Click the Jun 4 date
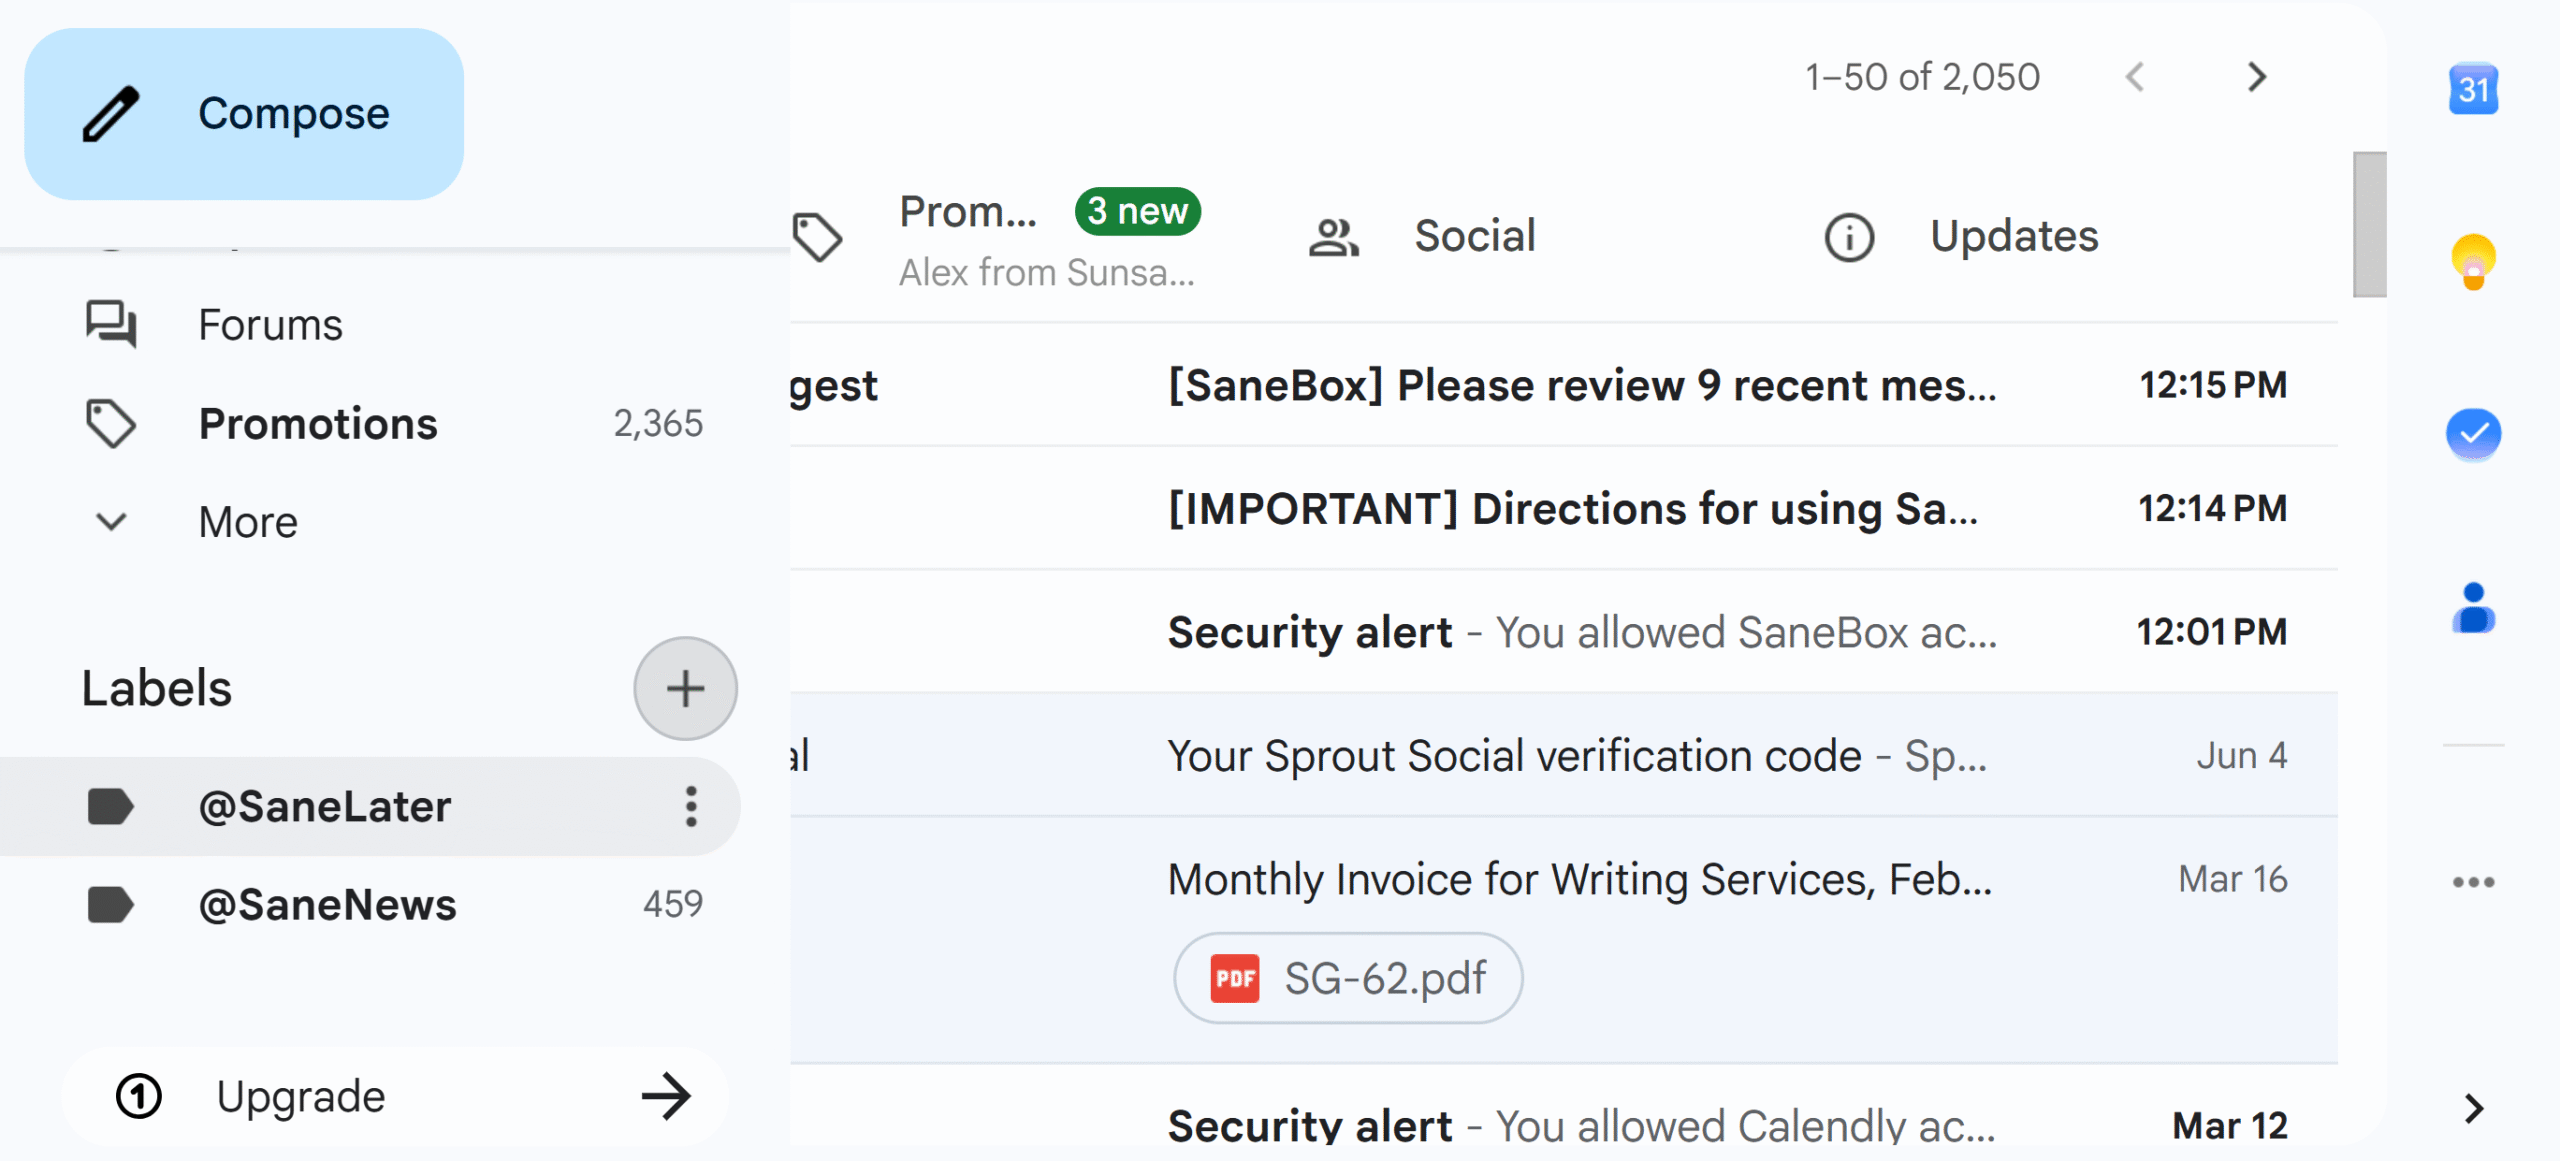Image resolution: width=2560 pixels, height=1161 pixels. point(2242,755)
